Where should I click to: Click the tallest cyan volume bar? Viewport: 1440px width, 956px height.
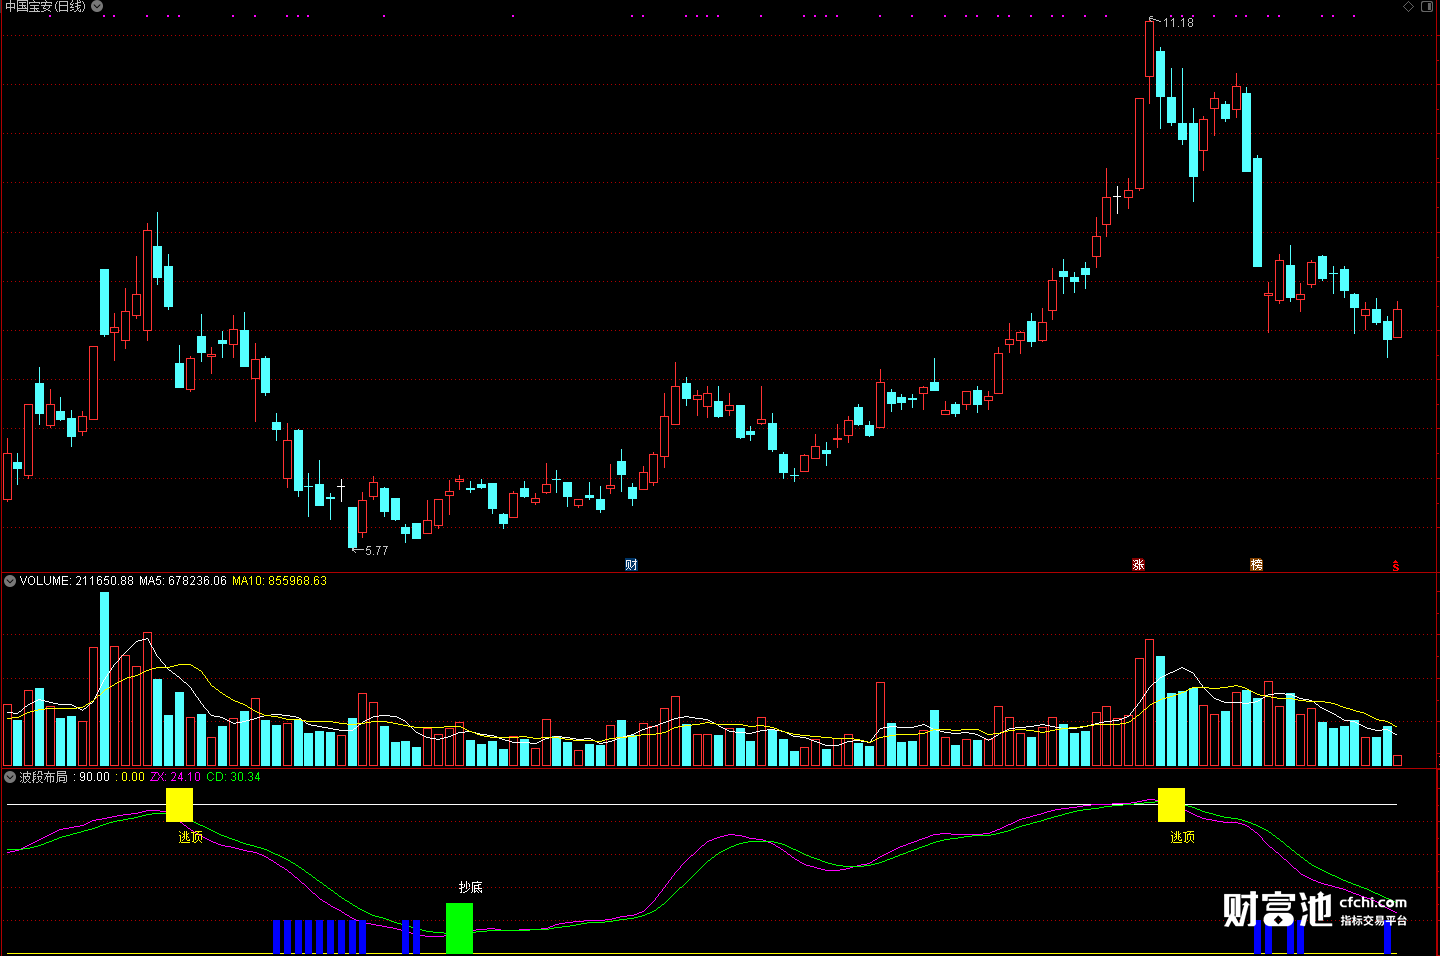(x=104, y=679)
